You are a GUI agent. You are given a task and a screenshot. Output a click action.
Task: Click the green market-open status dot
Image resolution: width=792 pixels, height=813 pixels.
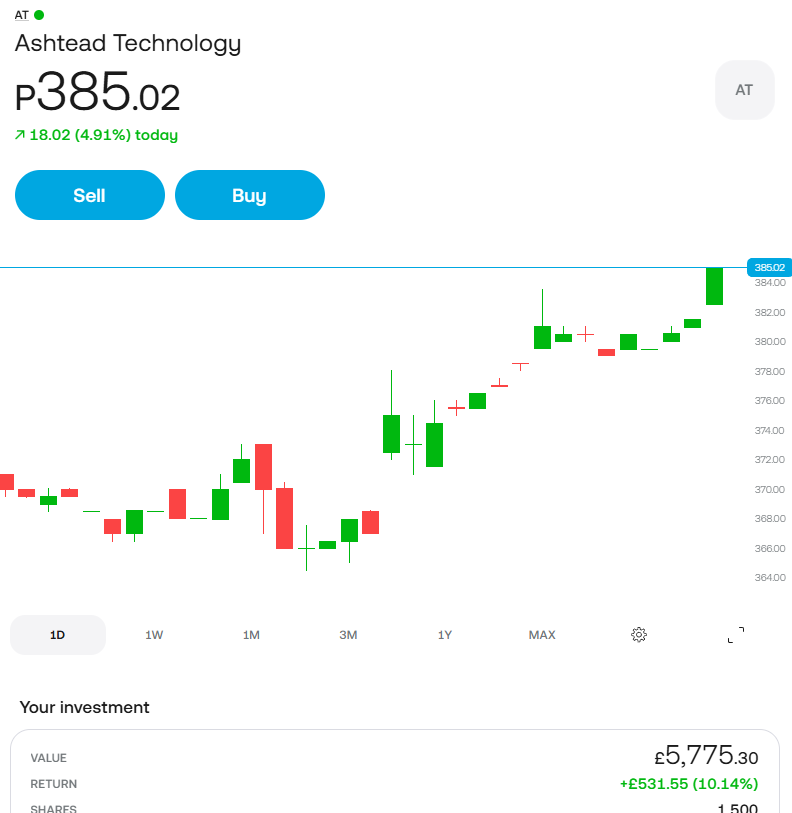(39, 15)
